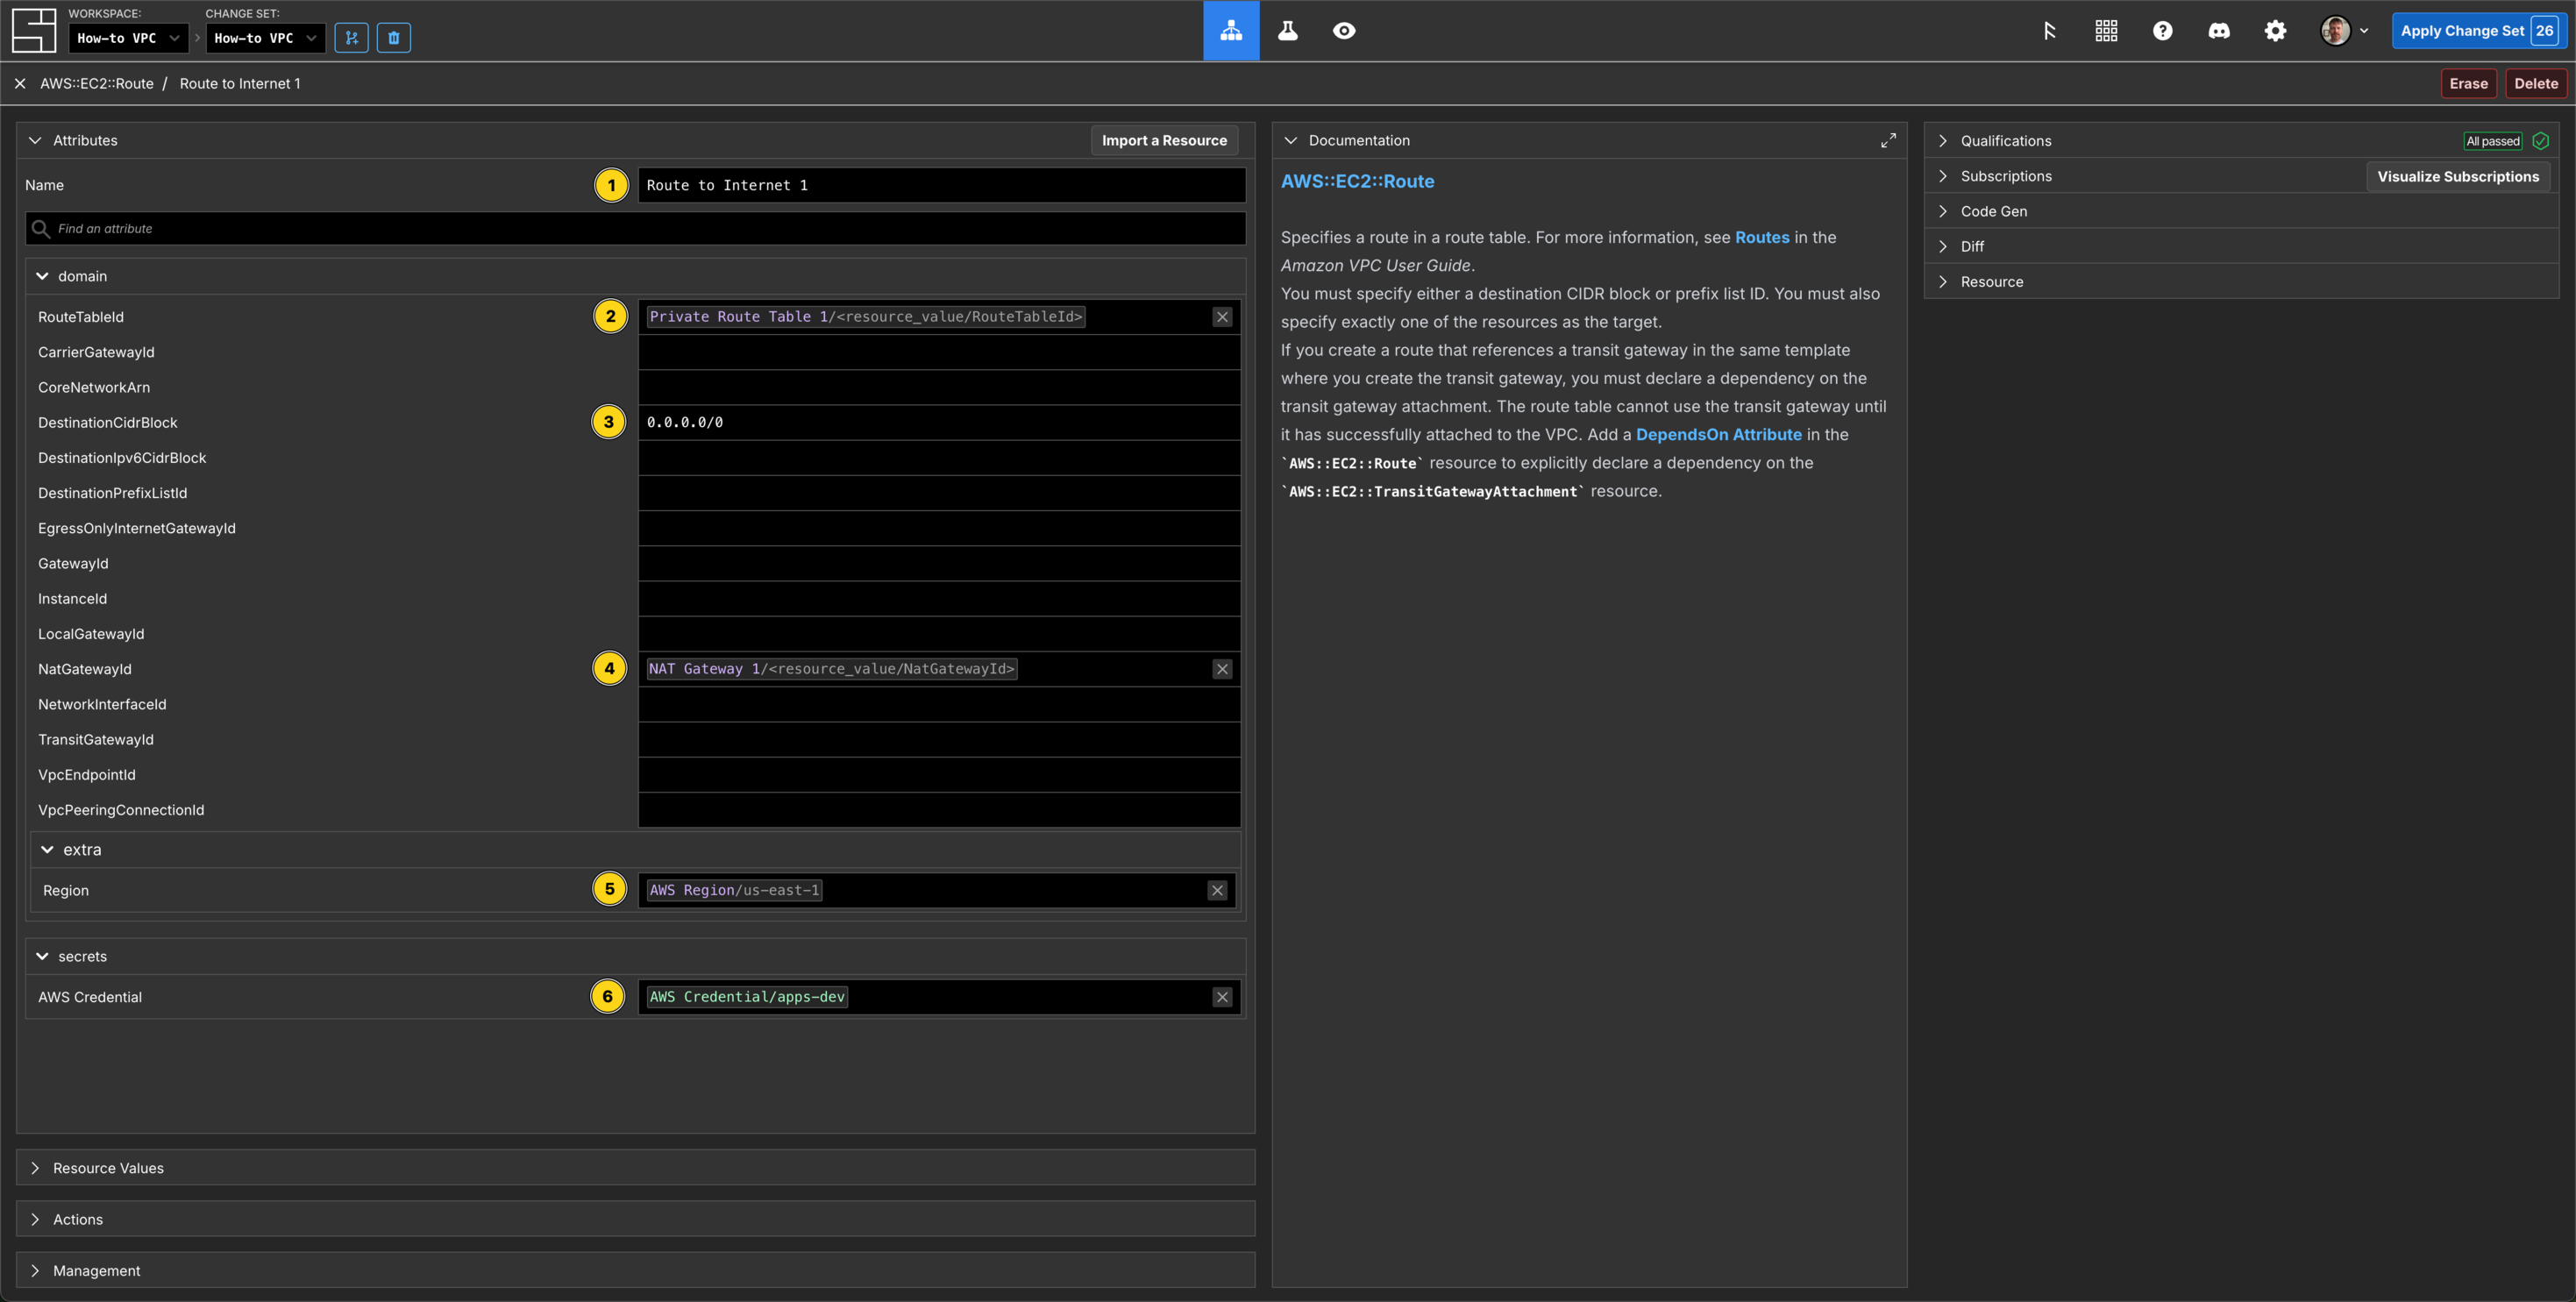Open the Discord community icon
The height and width of the screenshot is (1302, 2576).
pos(2218,31)
